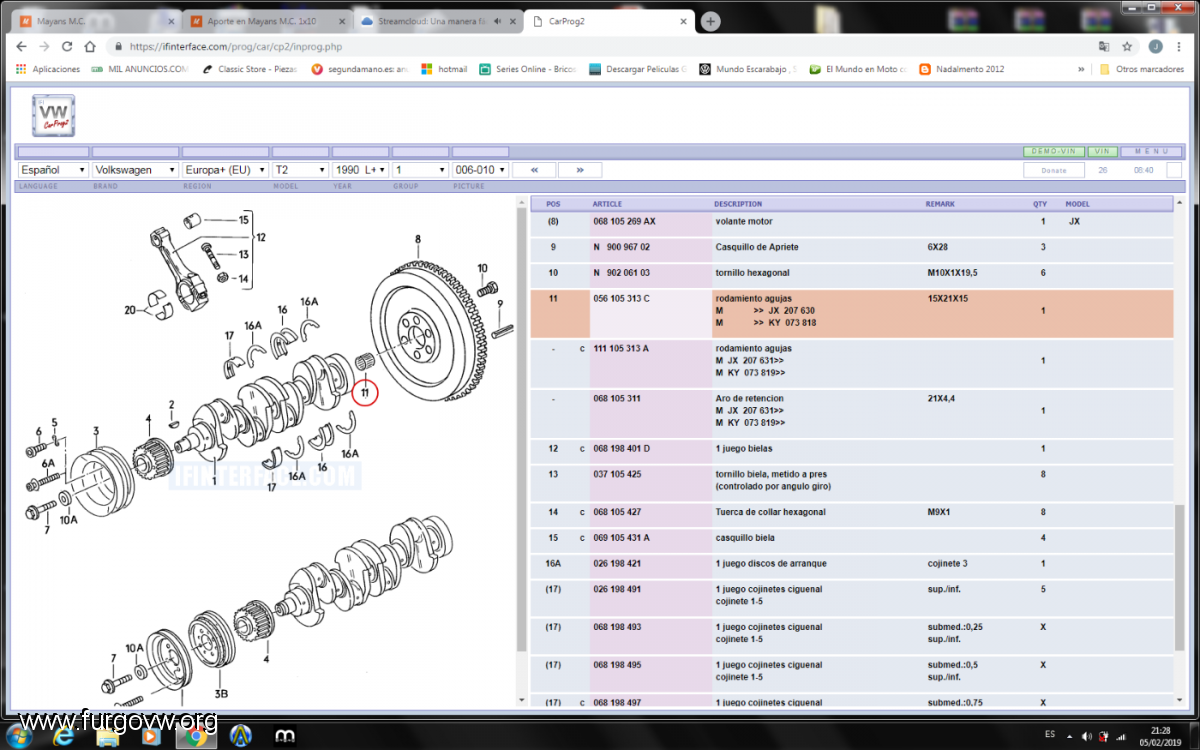This screenshot has height=750, width=1200.
Task: Select highlighted article 056 105 313 C
Action: tap(621, 298)
